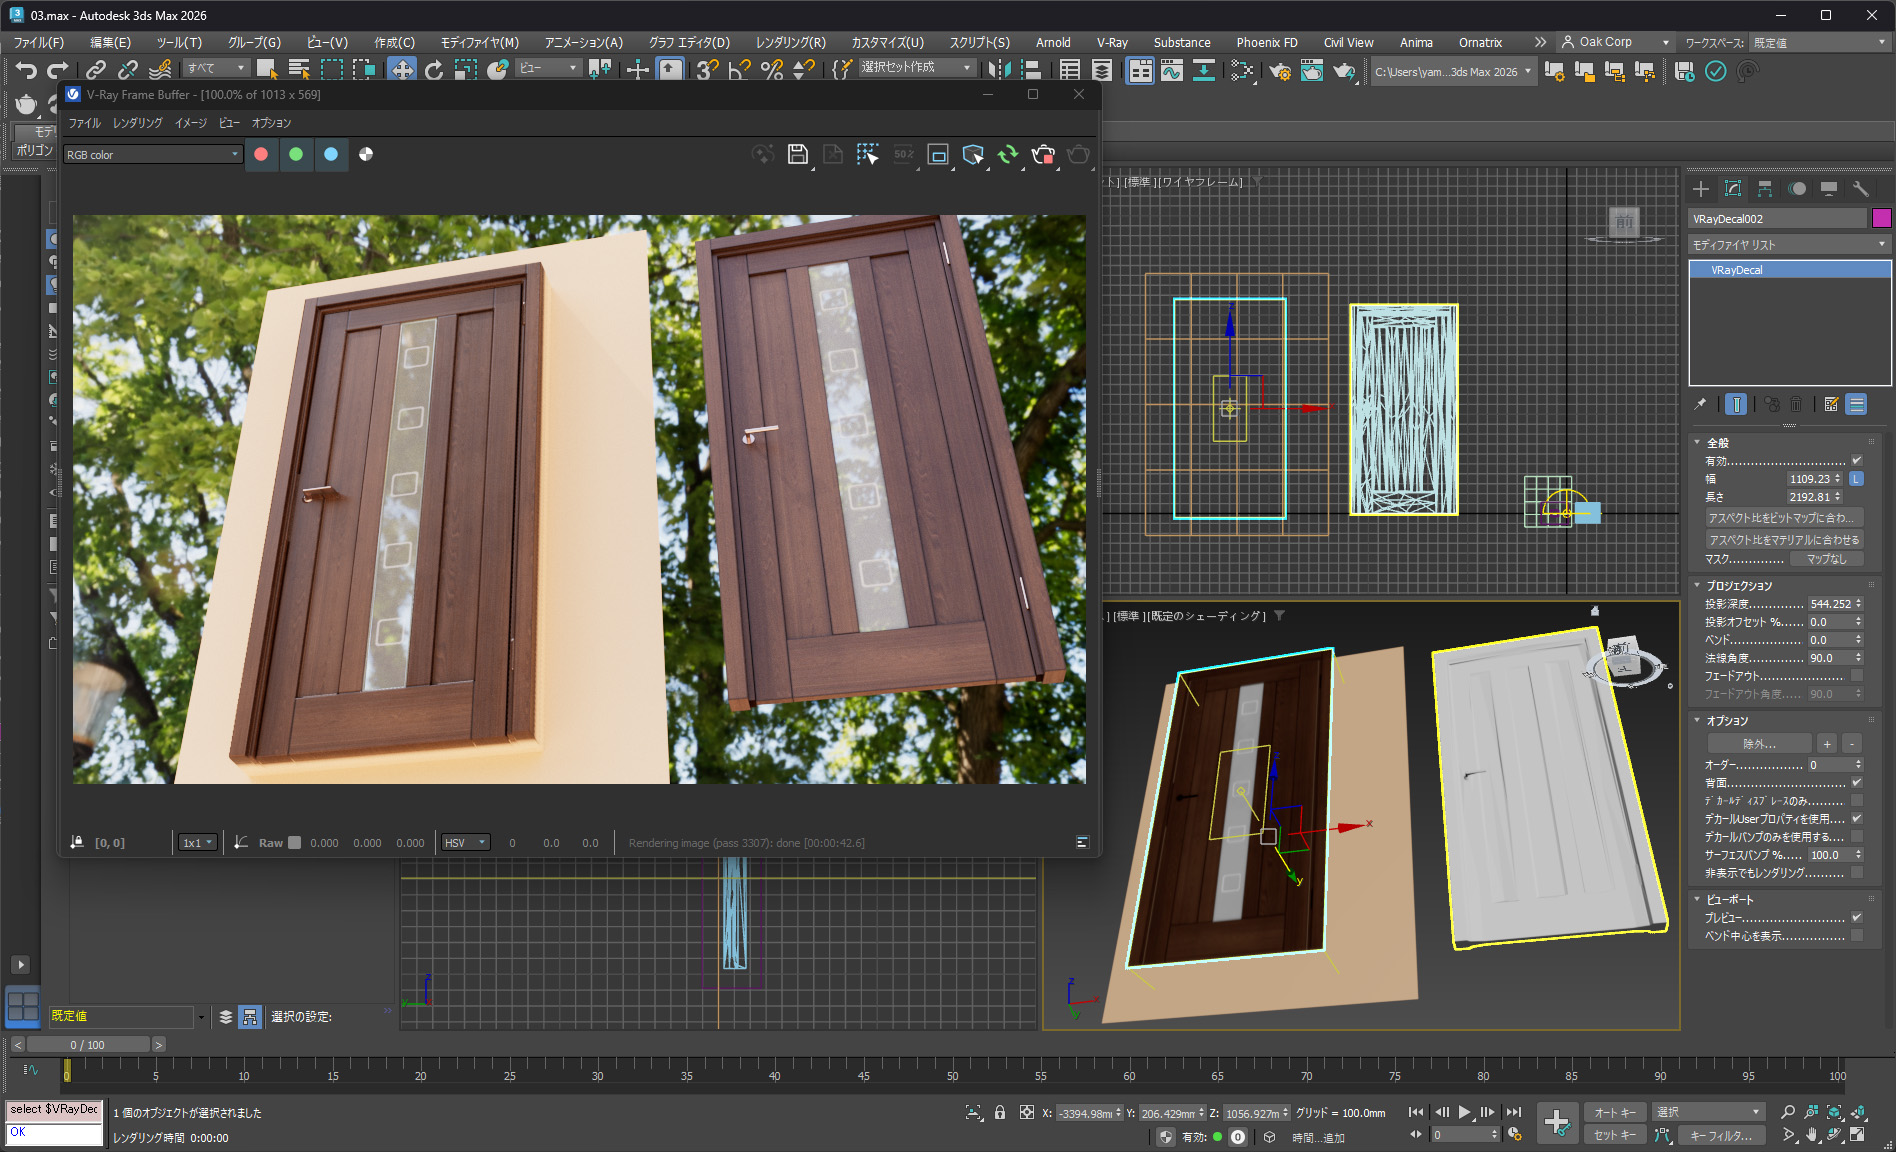Open the RGB color channel dropdown

click(x=153, y=155)
